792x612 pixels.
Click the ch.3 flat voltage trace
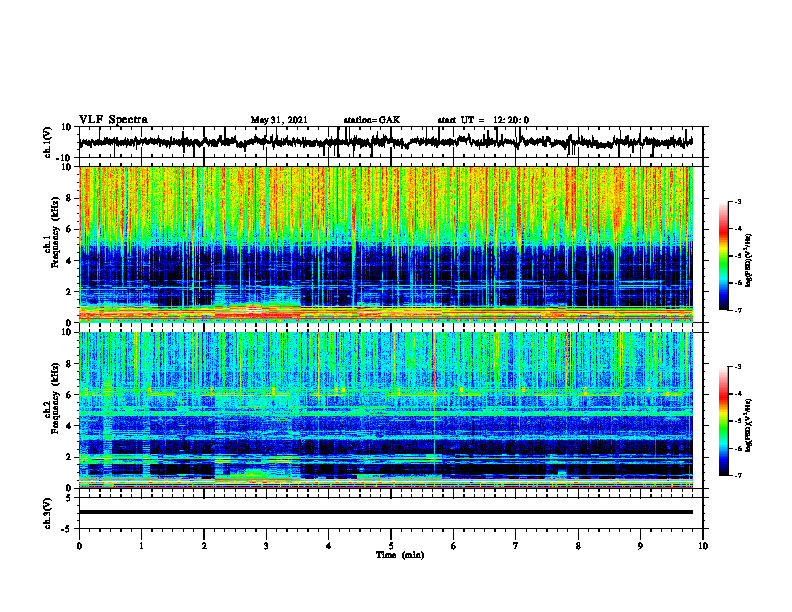pyautogui.click(x=386, y=512)
